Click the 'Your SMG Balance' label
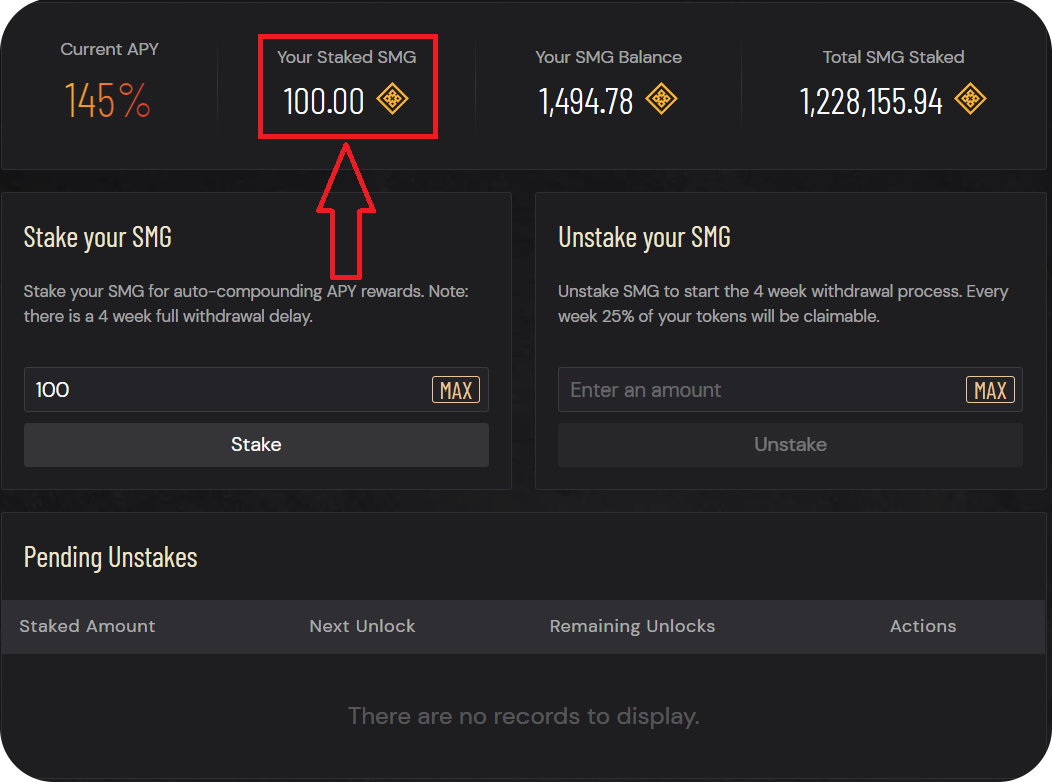 pyautogui.click(x=609, y=58)
